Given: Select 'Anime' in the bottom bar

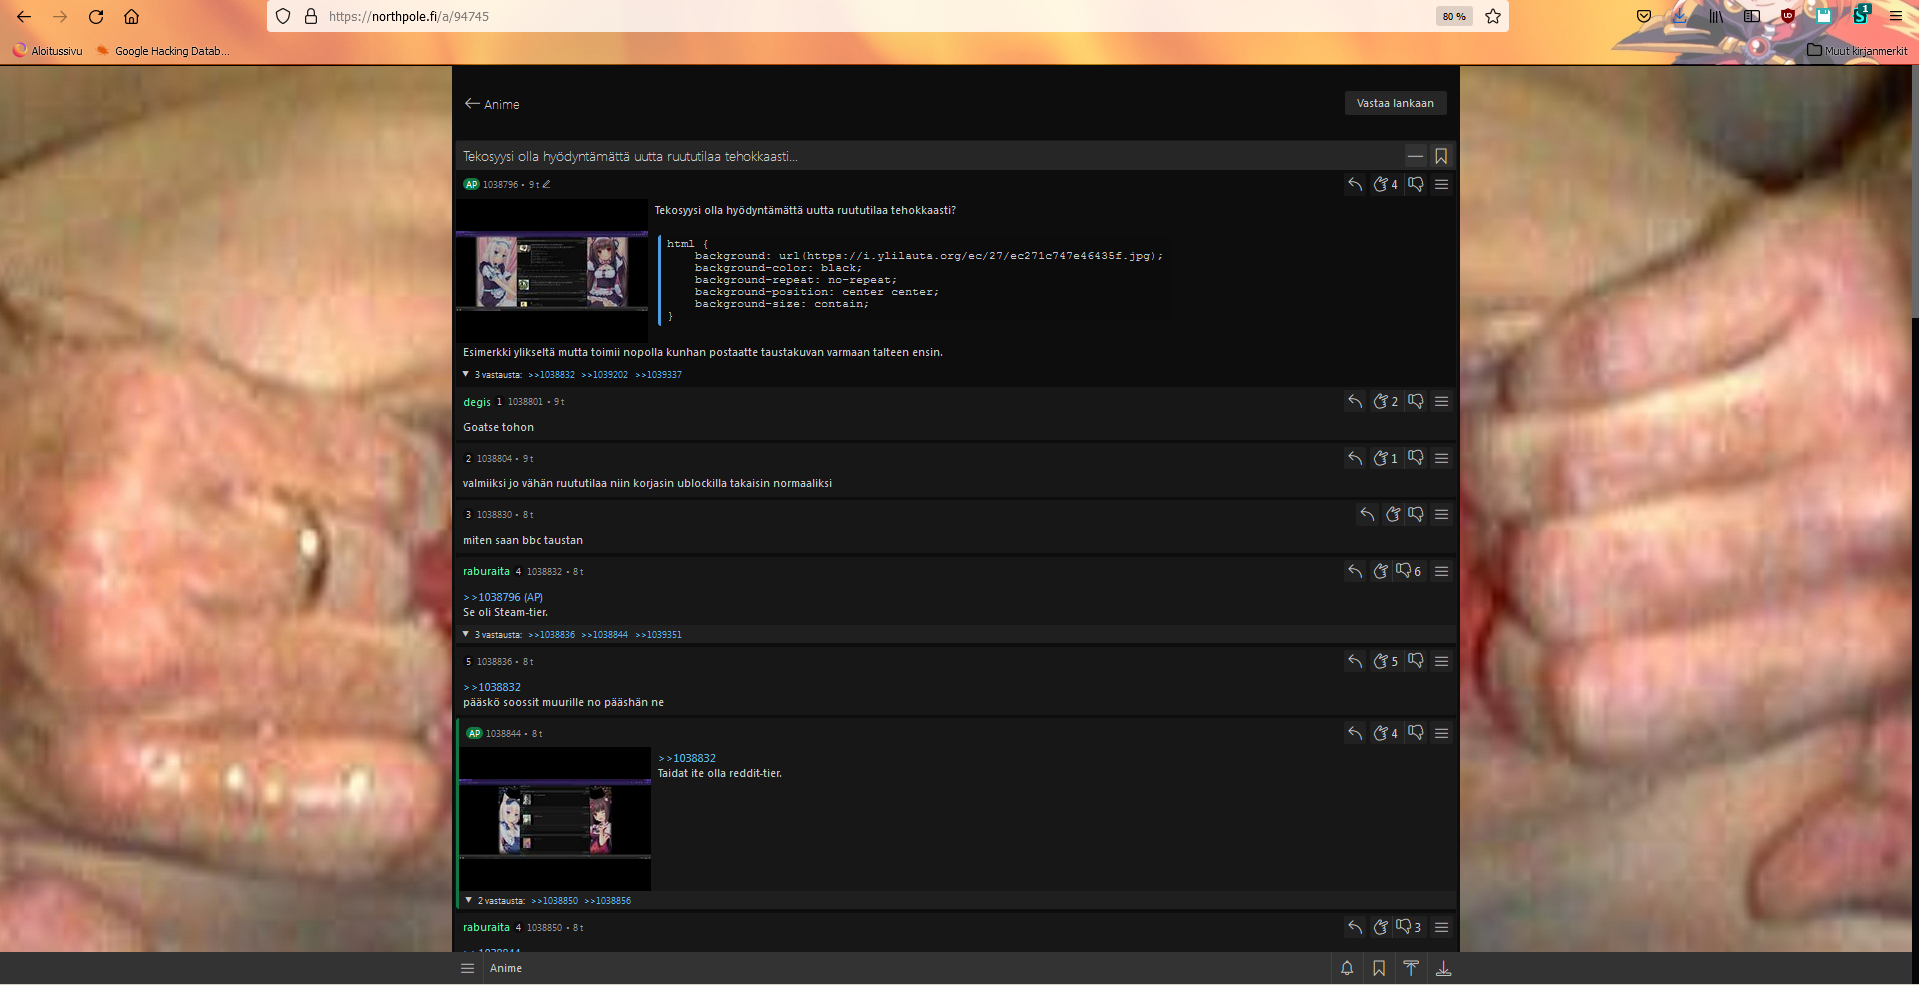Looking at the screenshot, I should click(x=506, y=968).
